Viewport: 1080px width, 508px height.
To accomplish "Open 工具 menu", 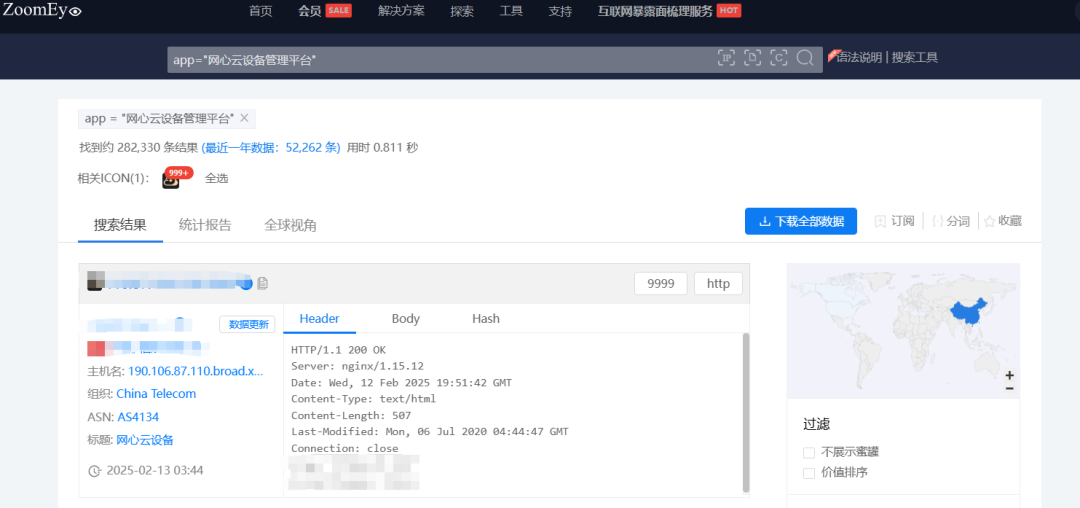I will point(510,11).
